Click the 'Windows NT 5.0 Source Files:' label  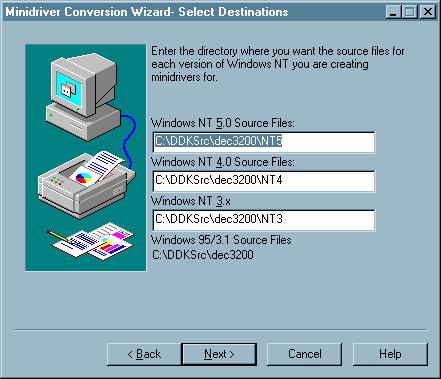tap(223, 123)
